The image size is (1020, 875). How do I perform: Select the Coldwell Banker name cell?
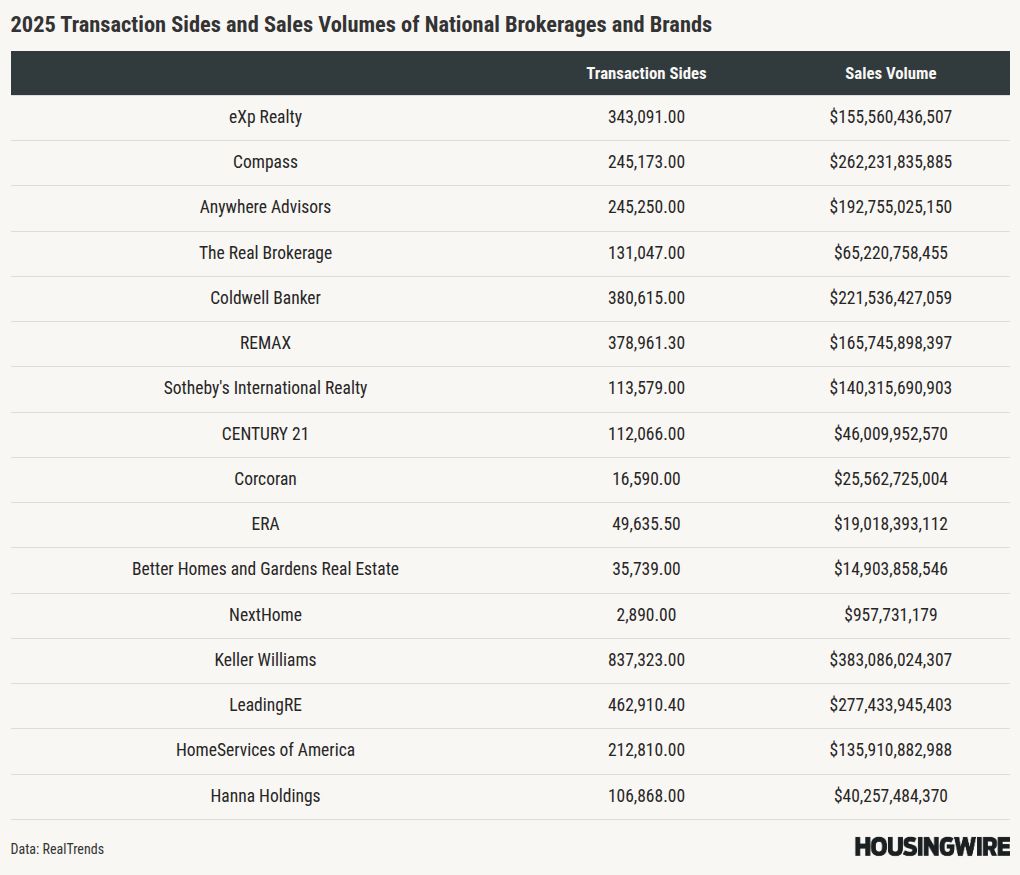click(x=265, y=297)
